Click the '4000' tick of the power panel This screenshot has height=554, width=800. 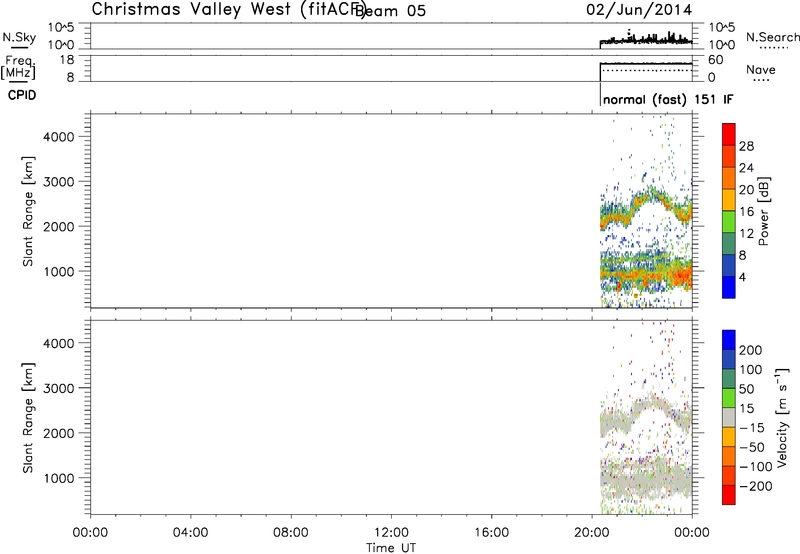point(59,137)
